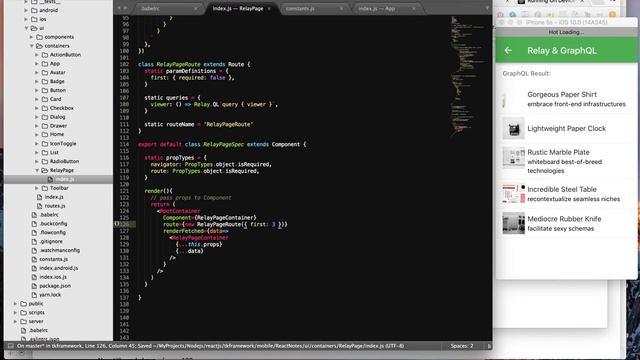This screenshot has height=360, width=640.
Task: Click the tab navigation forward arrow
Action: [125, 8]
